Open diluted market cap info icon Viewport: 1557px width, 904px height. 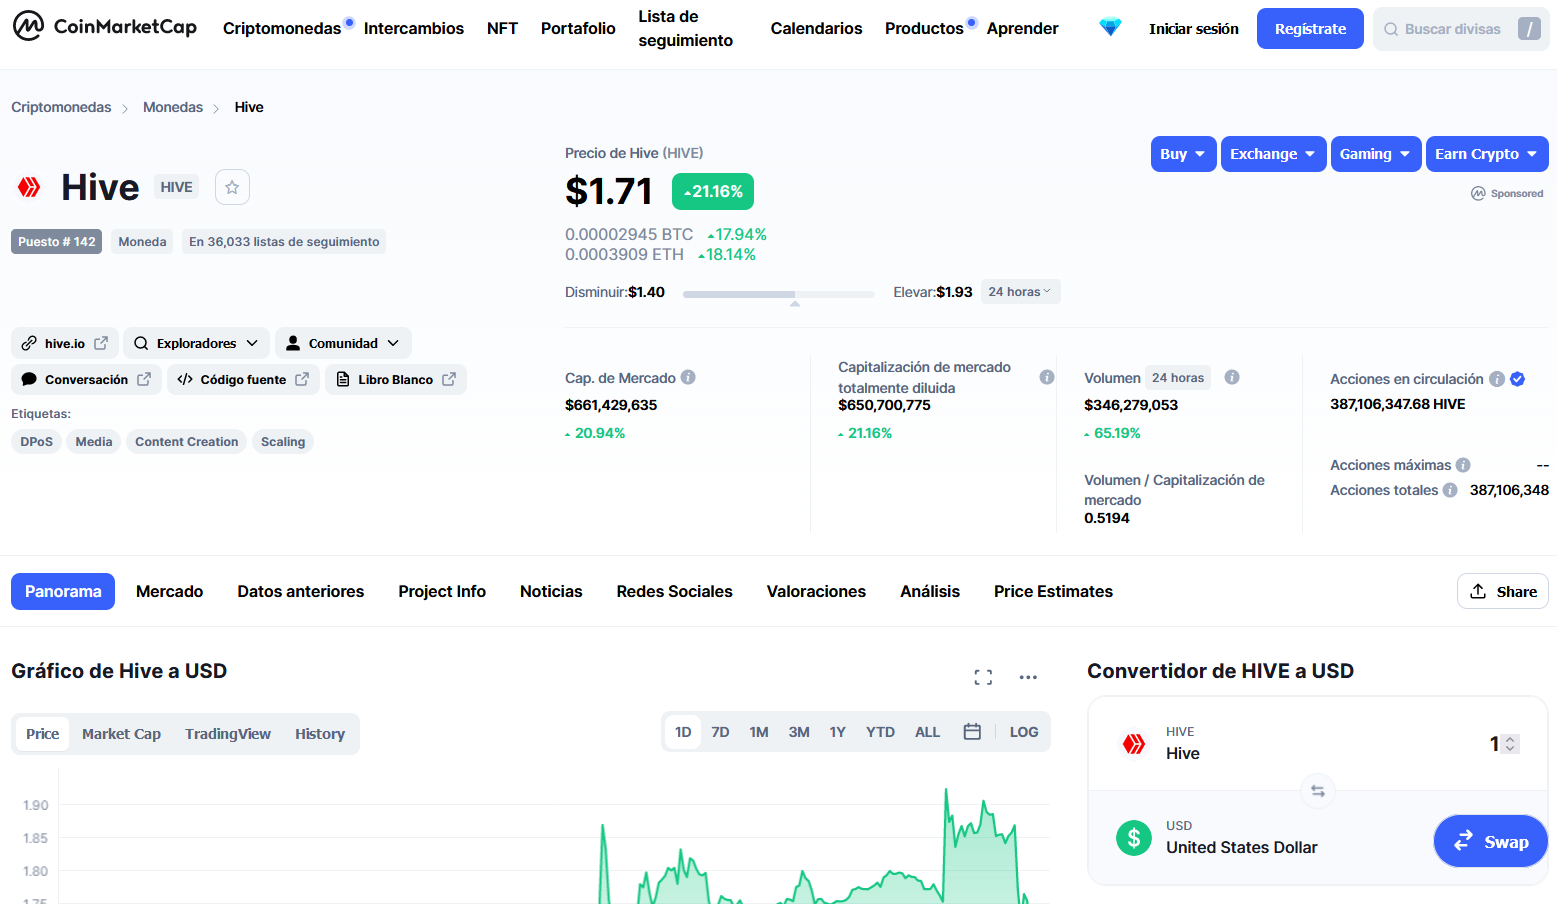[1047, 377]
